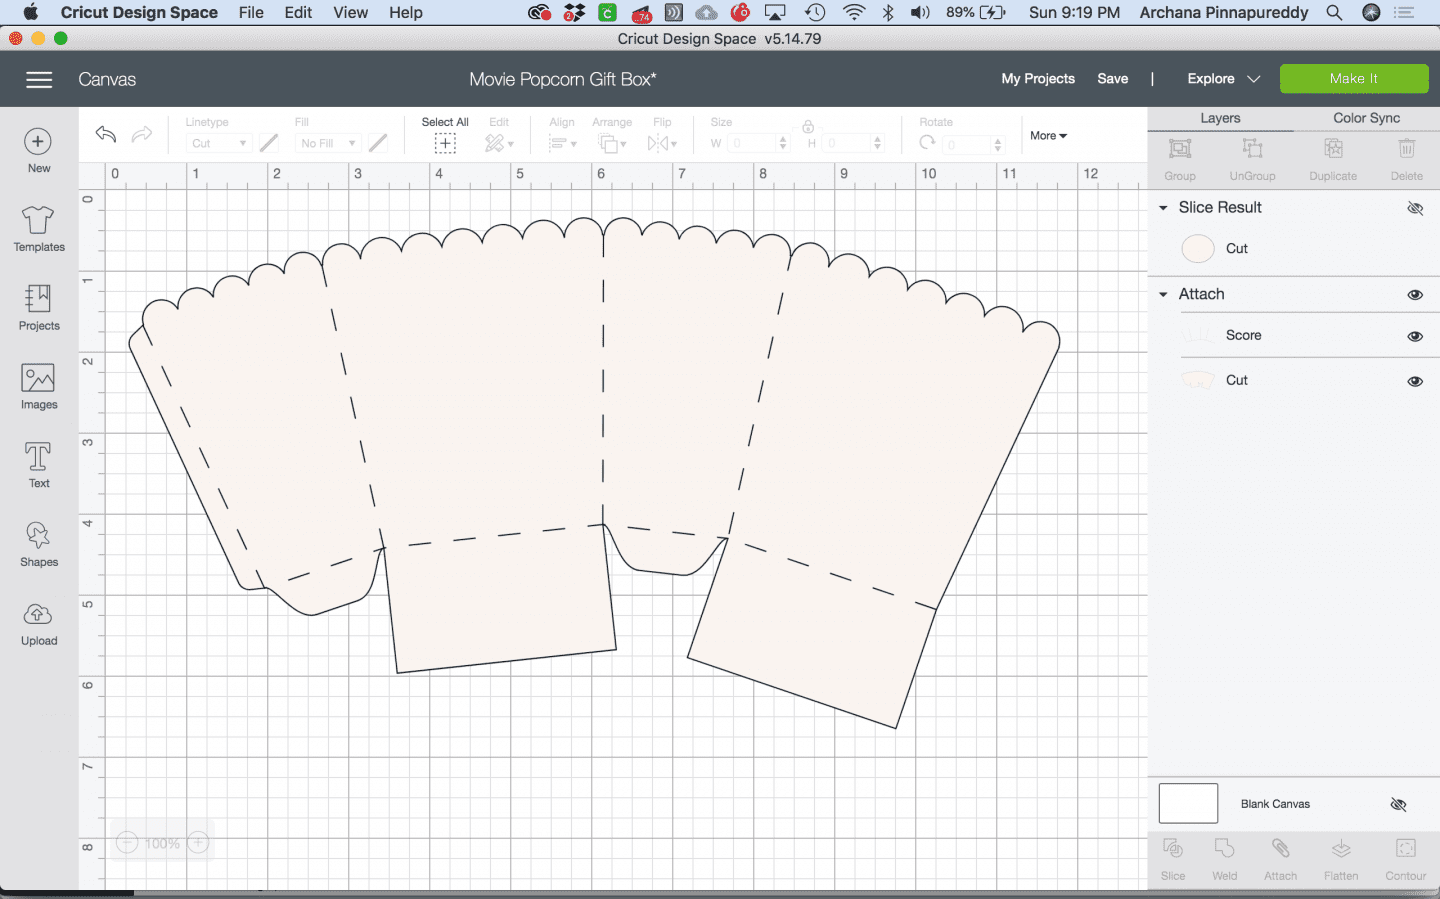Go to My Projects

[1038, 79]
